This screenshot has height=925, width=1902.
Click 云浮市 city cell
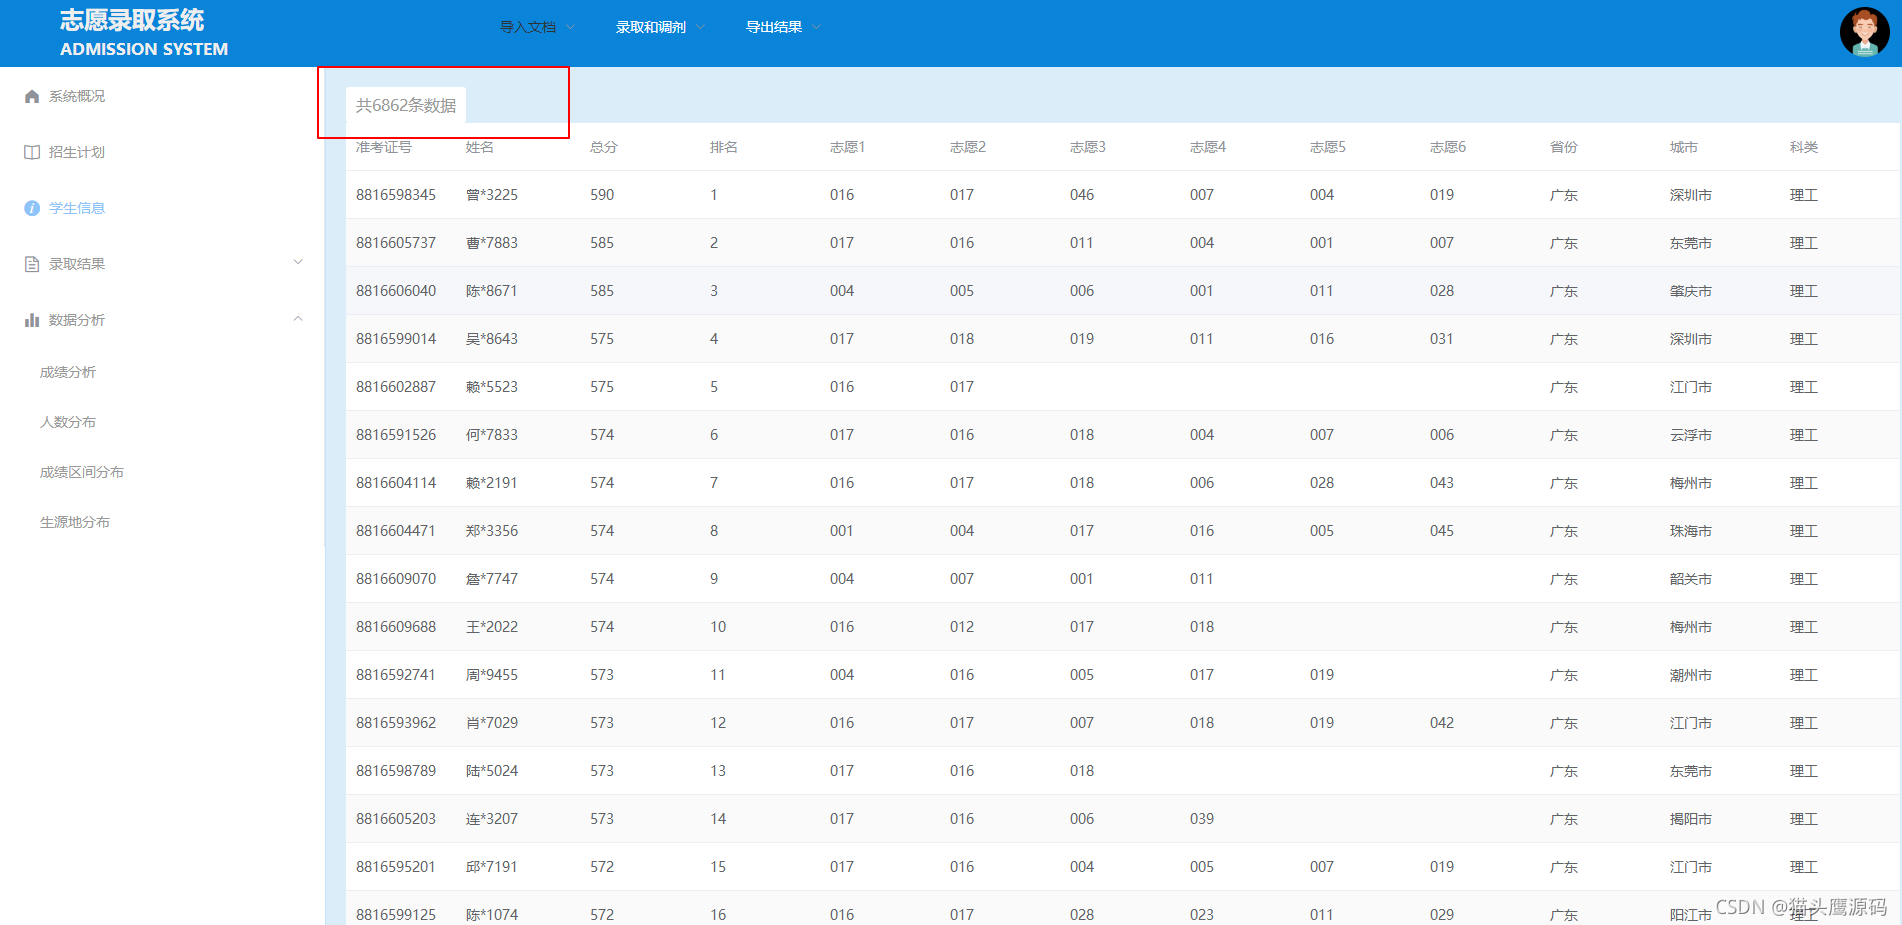[x=1691, y=435]
